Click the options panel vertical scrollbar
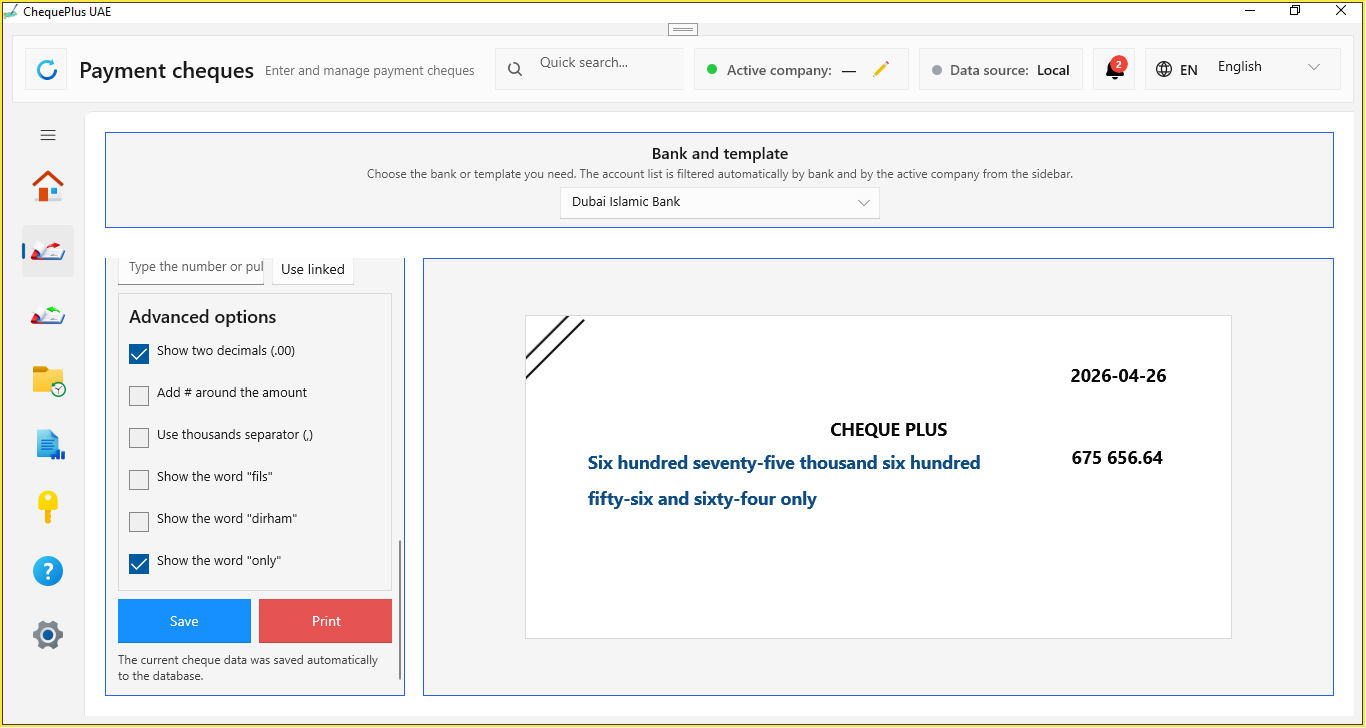This screenshot has width=1366, height=728. click(400, 610)
